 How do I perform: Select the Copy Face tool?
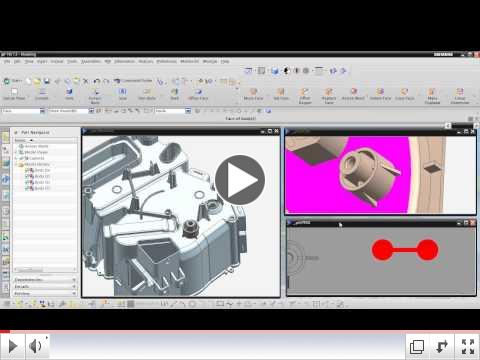[405, 94]
